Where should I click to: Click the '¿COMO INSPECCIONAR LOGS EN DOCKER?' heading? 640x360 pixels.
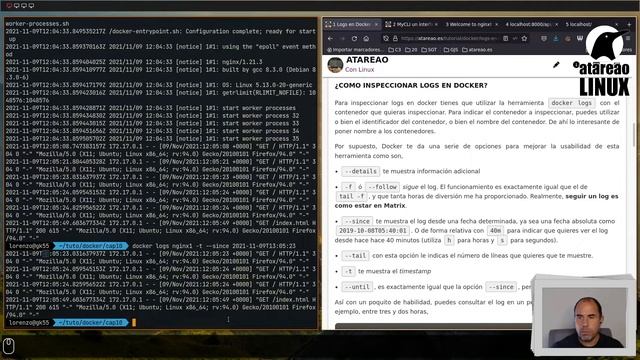pos(411,85)
